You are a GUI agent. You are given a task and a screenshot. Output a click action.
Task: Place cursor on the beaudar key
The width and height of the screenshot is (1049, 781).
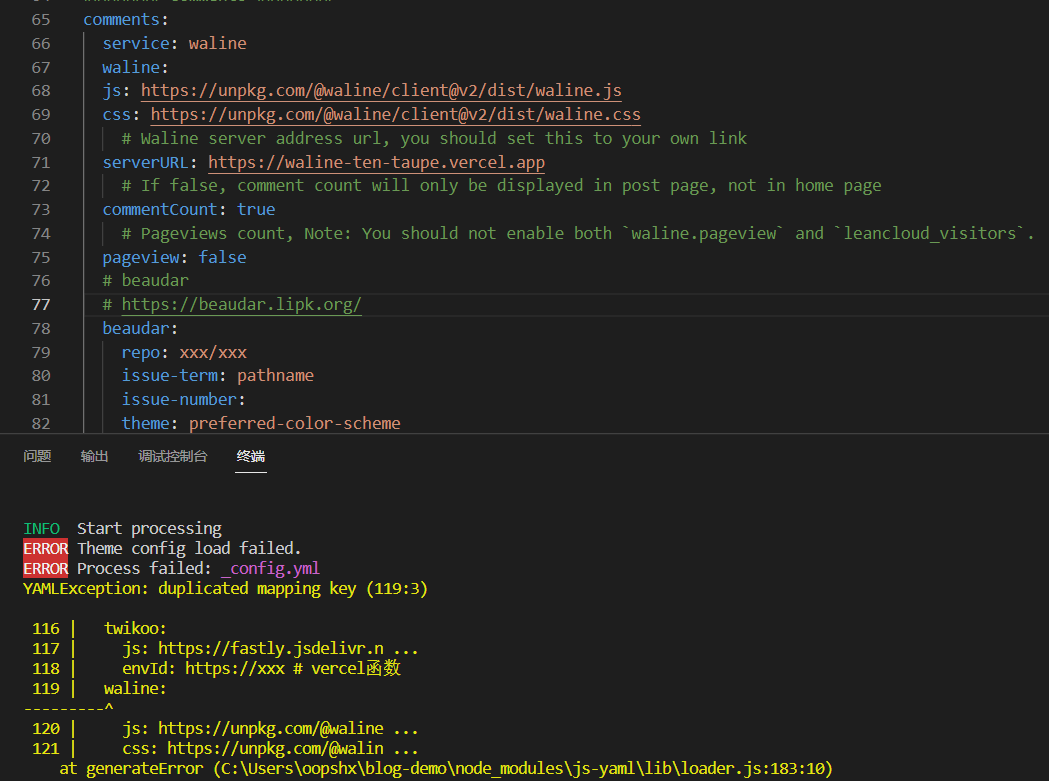[x=135, y=328]
